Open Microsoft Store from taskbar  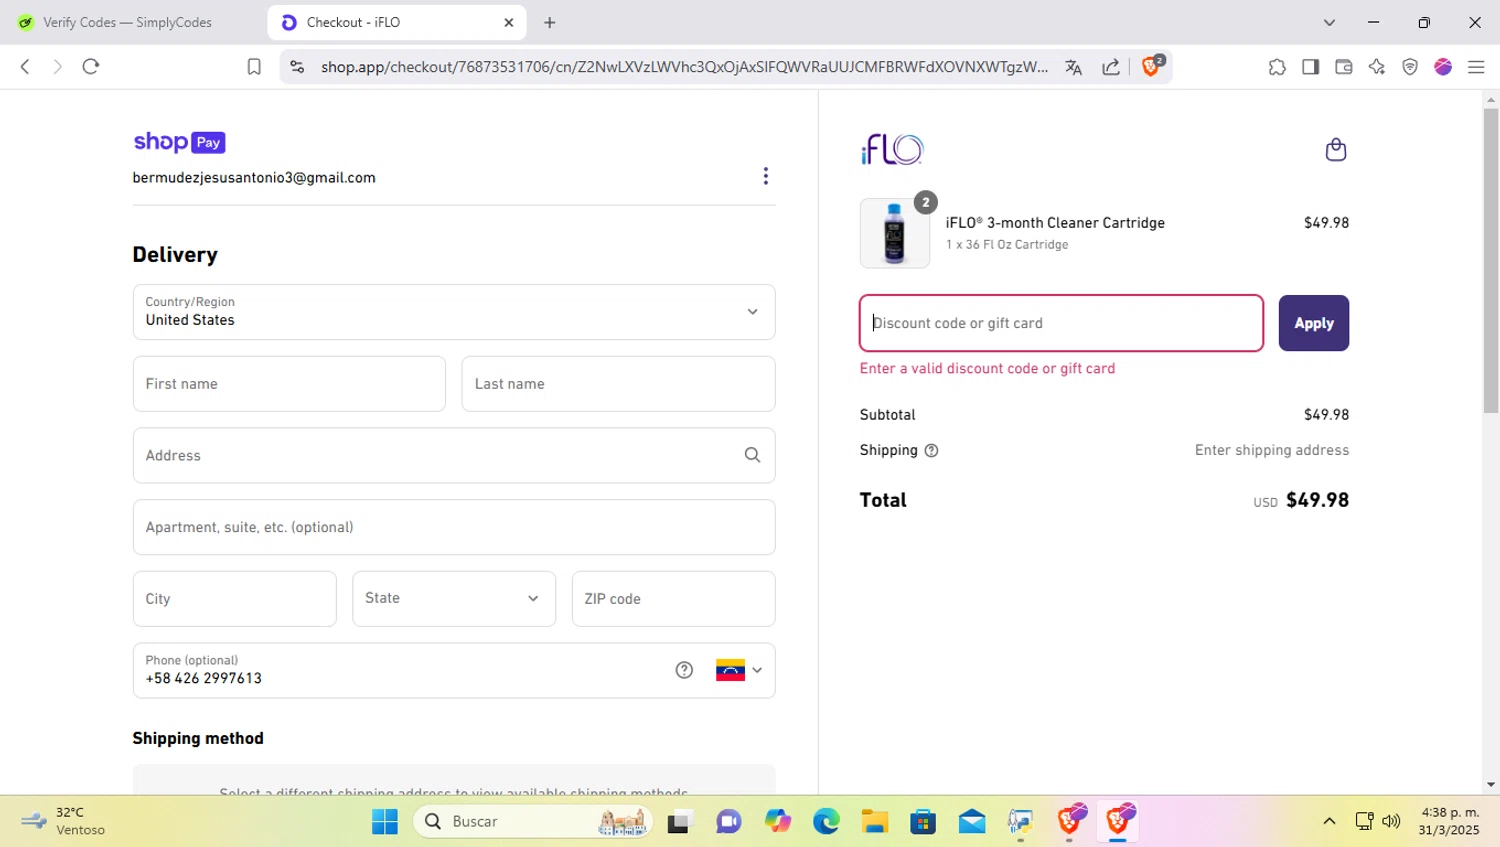923,821
